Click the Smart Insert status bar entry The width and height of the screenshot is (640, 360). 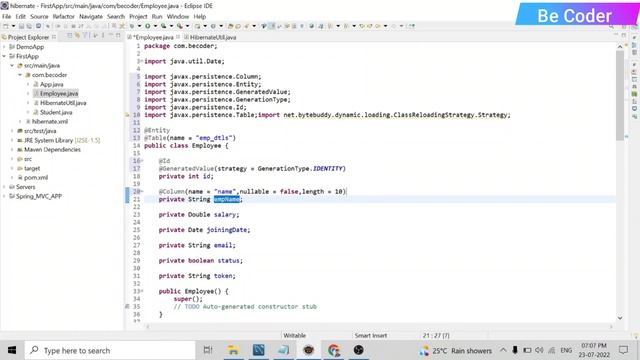[371, 336]
